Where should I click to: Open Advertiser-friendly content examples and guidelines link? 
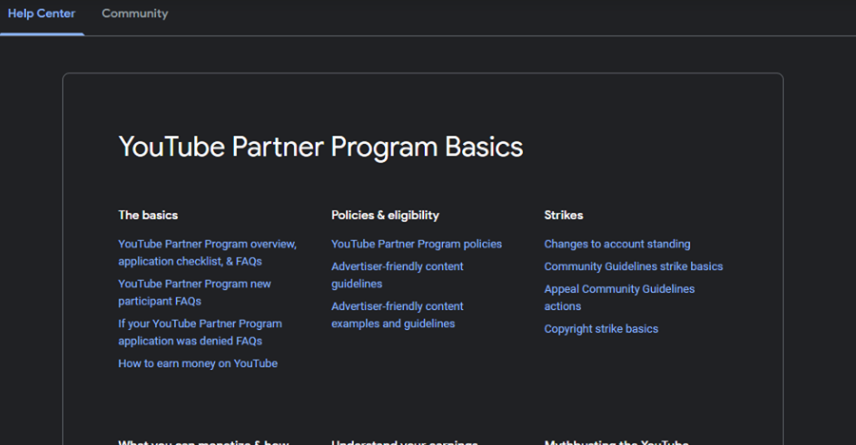coord(397,315)
